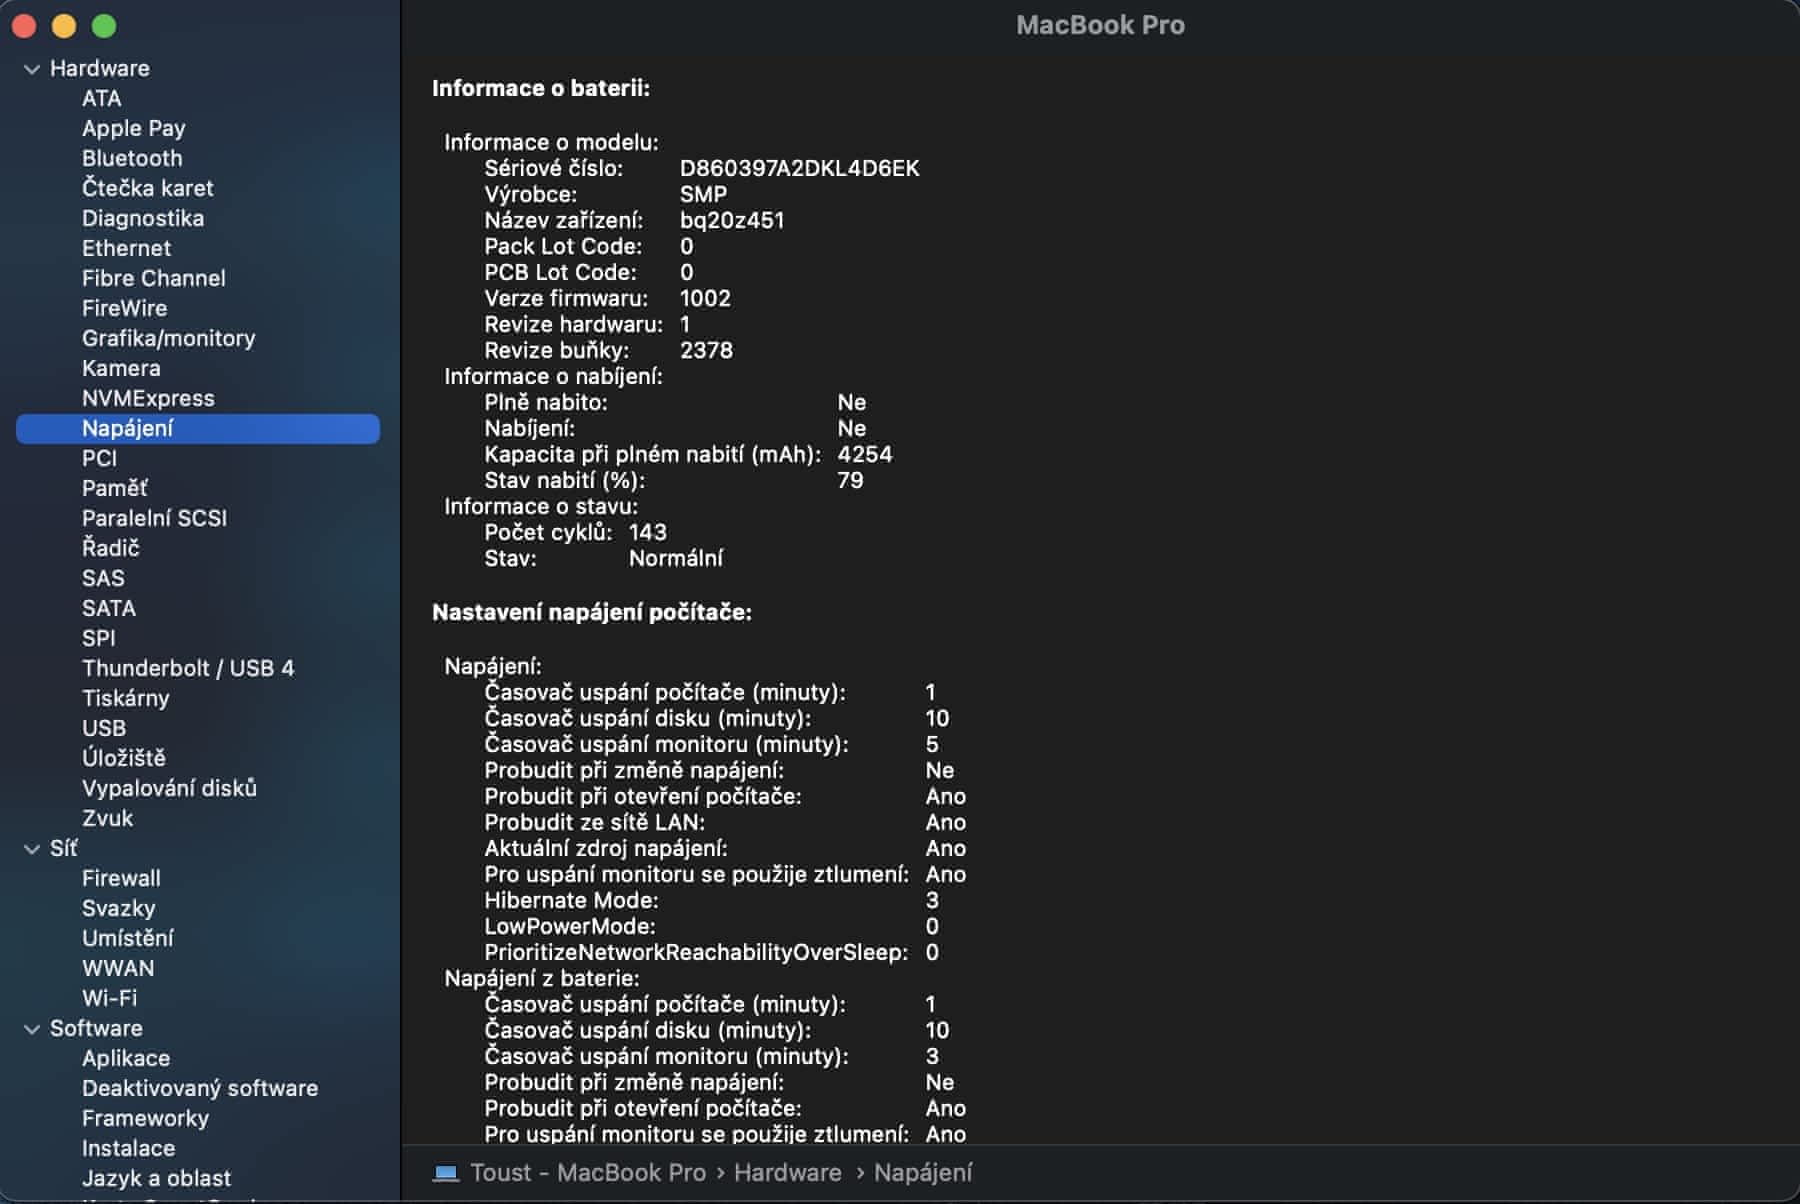
Task: Click the cell revision value 2378
Action: tap(706, 350)
